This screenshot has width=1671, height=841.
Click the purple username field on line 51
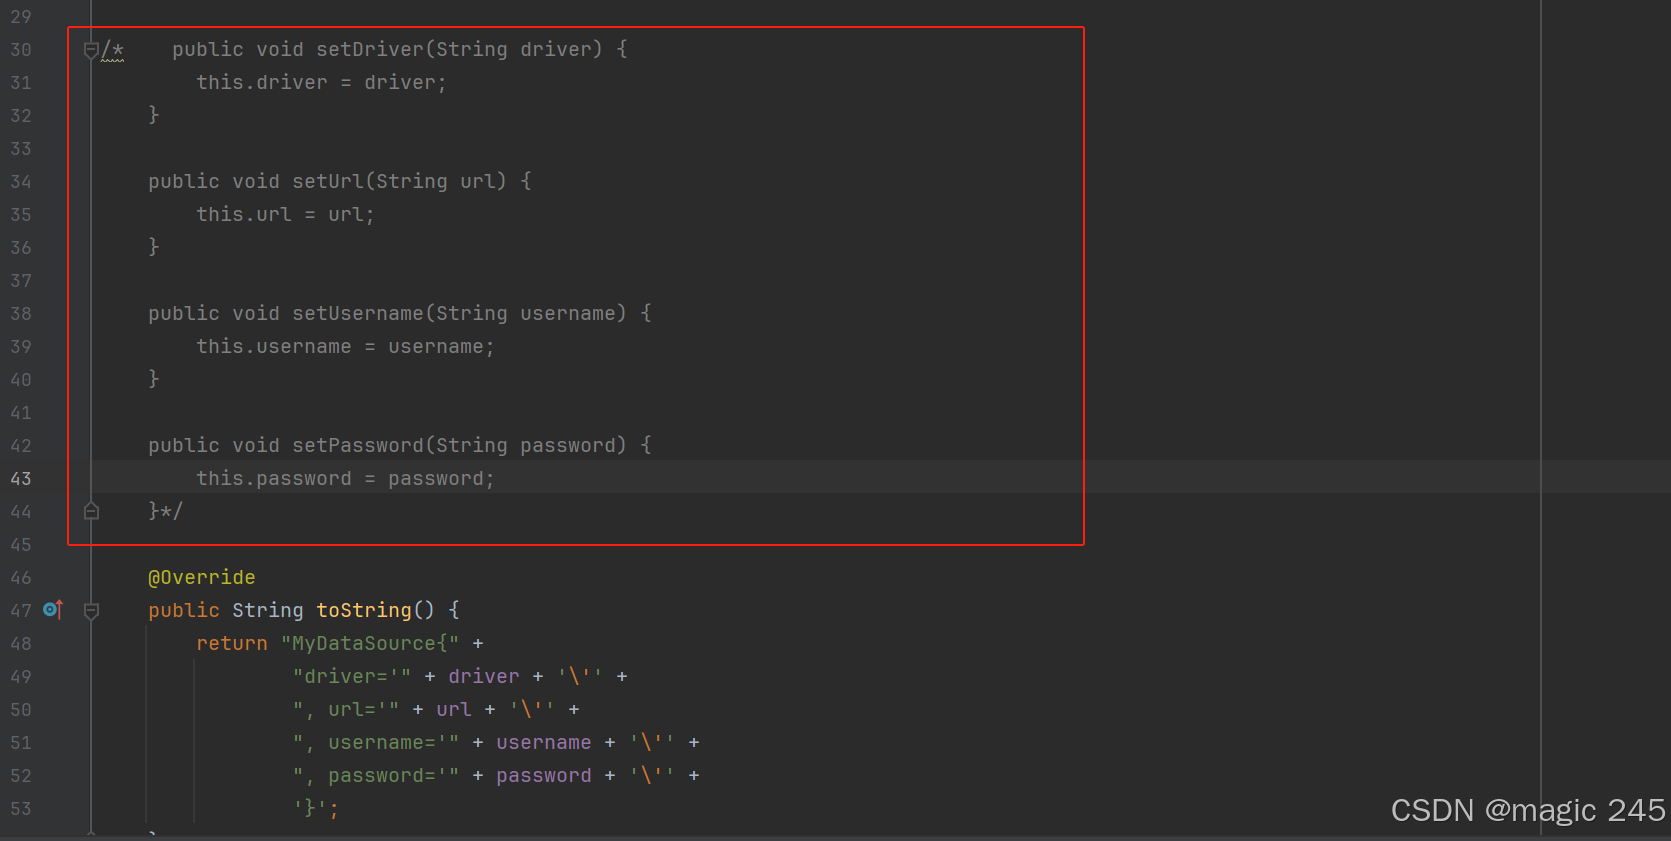click(544, 742)
